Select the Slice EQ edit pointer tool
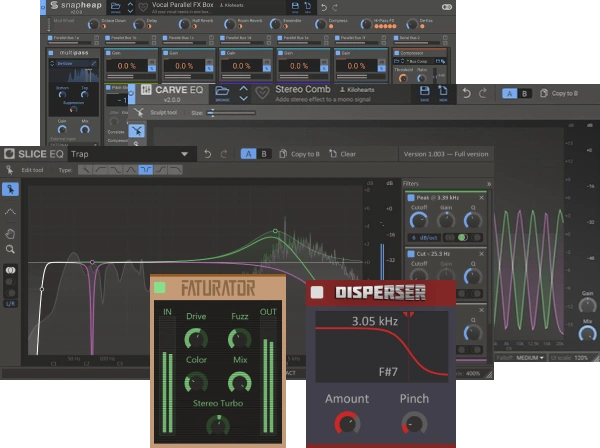Viewport: 600px width, 448px height. (10, 189)
